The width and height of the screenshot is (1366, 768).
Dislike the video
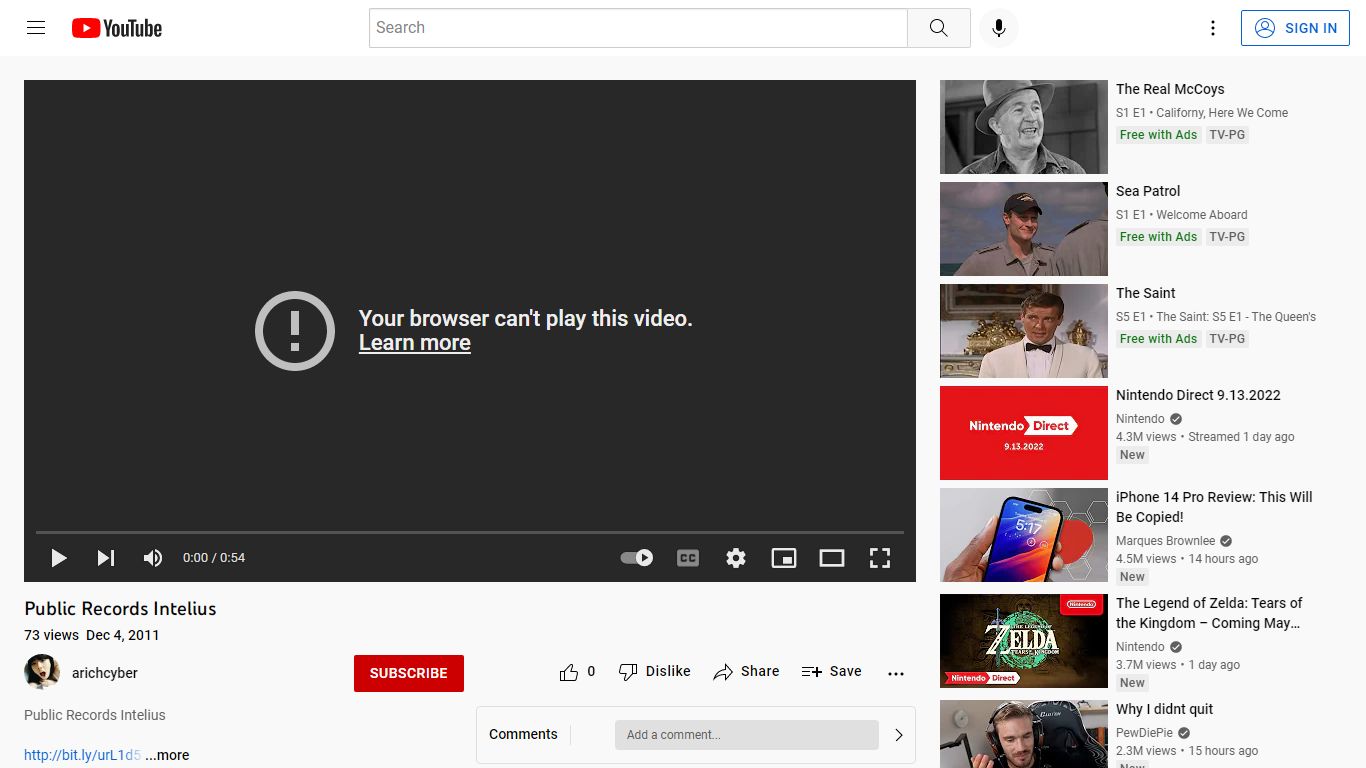(x=655, y=672)
